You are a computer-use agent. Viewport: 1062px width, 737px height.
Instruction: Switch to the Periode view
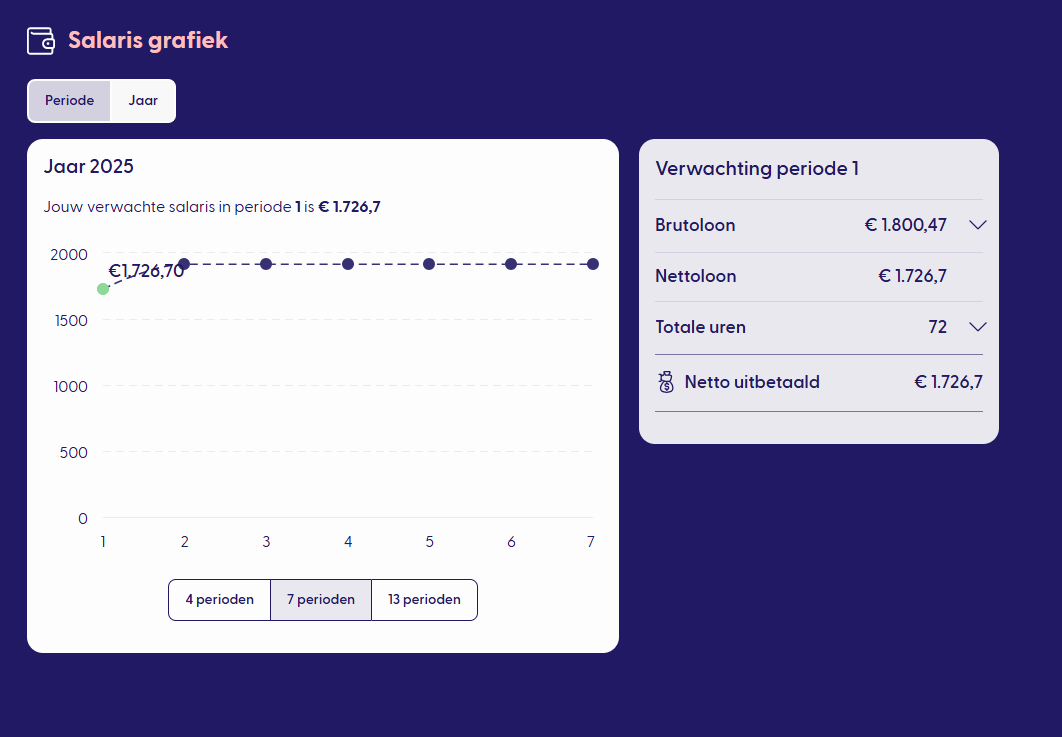(69, 101)
